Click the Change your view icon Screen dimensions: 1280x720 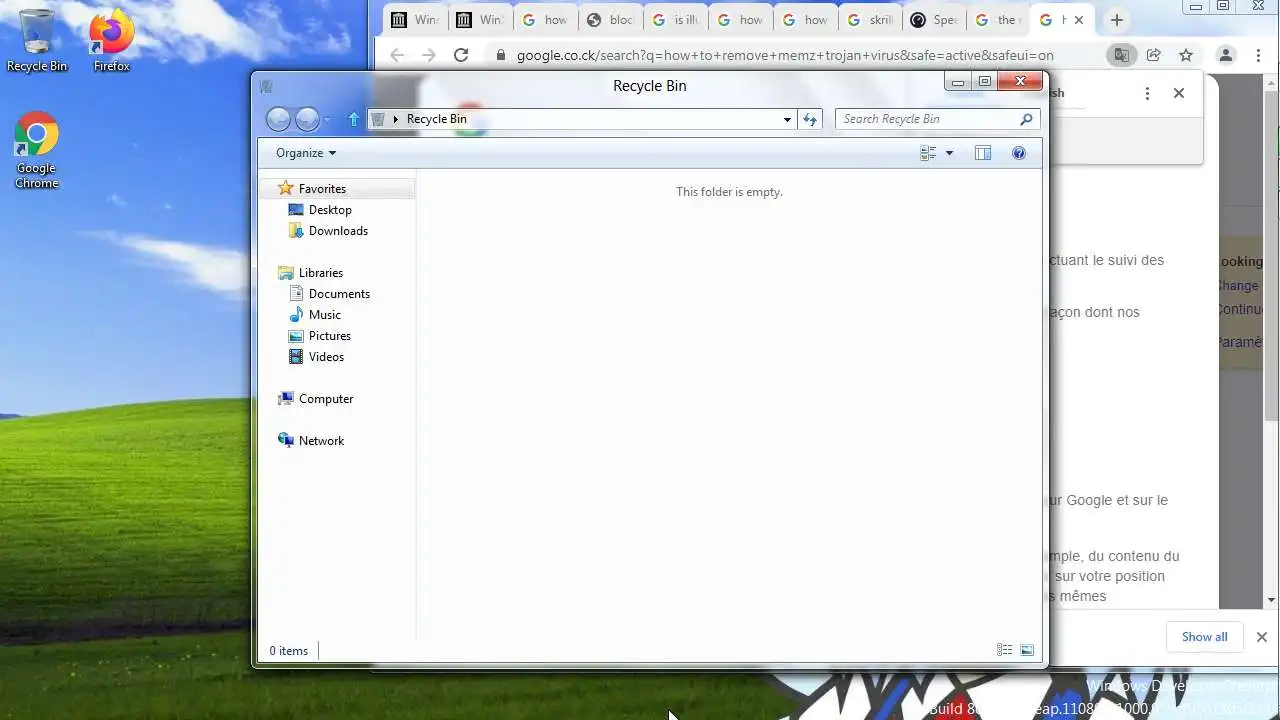point(928,153)
